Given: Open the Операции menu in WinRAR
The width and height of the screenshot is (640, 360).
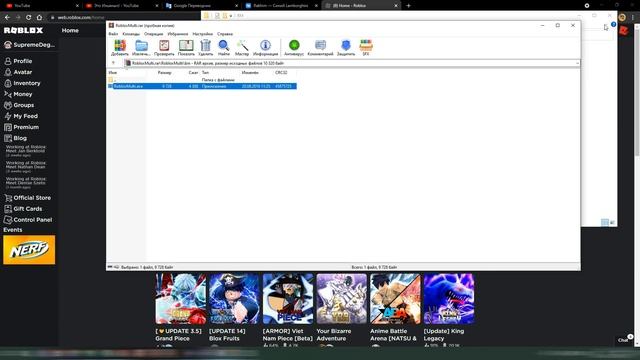Looking at the screenshot, I should pyautogui.click(x=153, y=34).
